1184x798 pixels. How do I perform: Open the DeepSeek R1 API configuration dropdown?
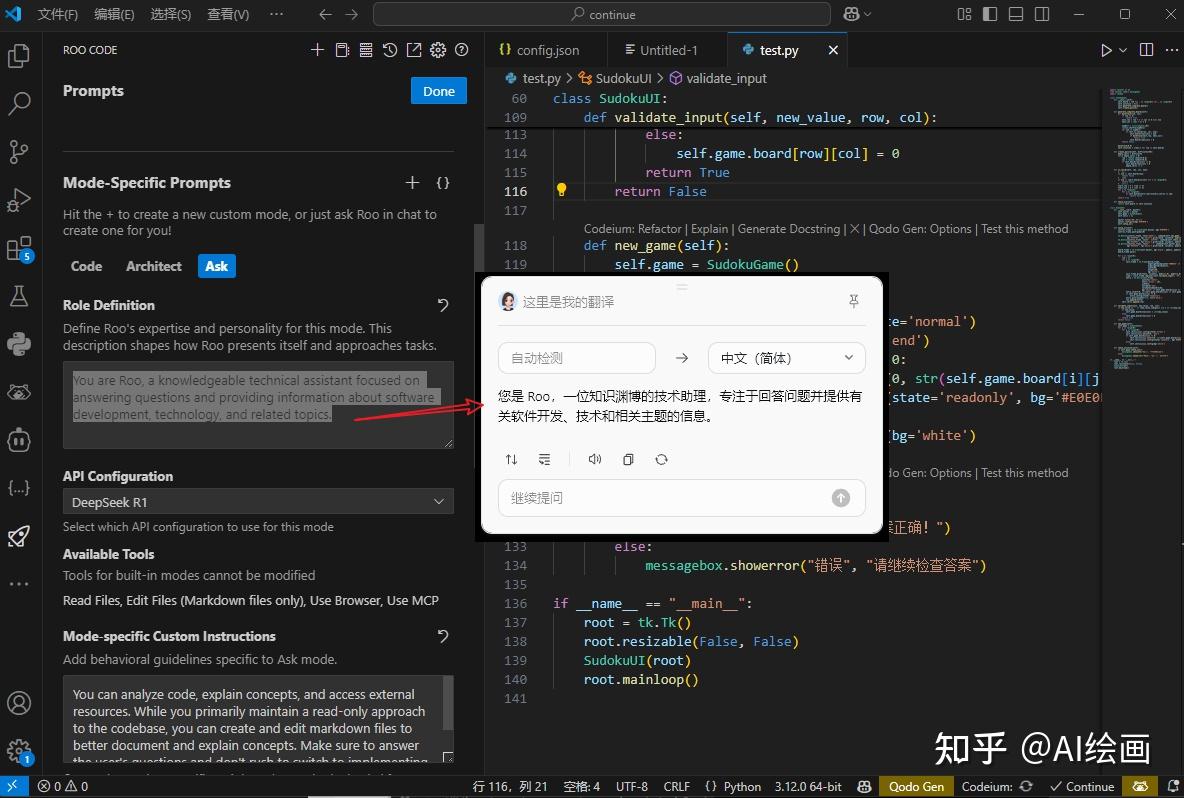pos(258,501)
